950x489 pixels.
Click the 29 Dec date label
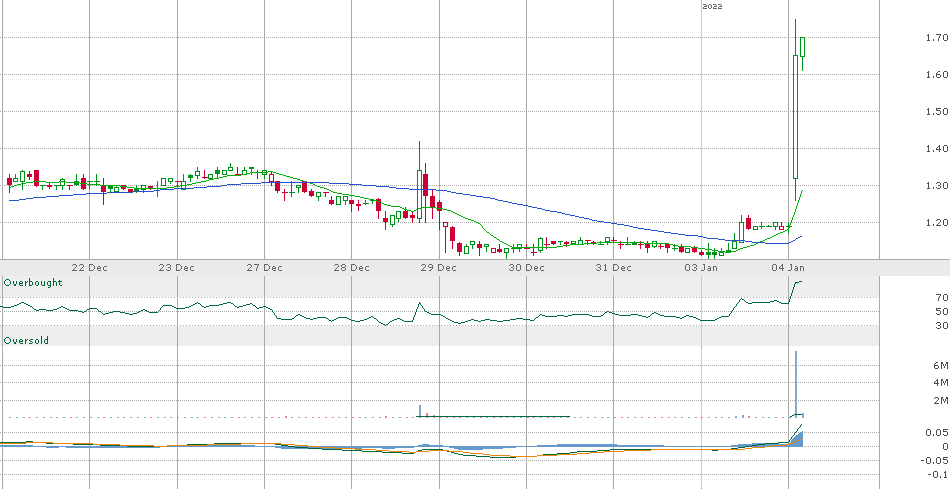point(439,268)
